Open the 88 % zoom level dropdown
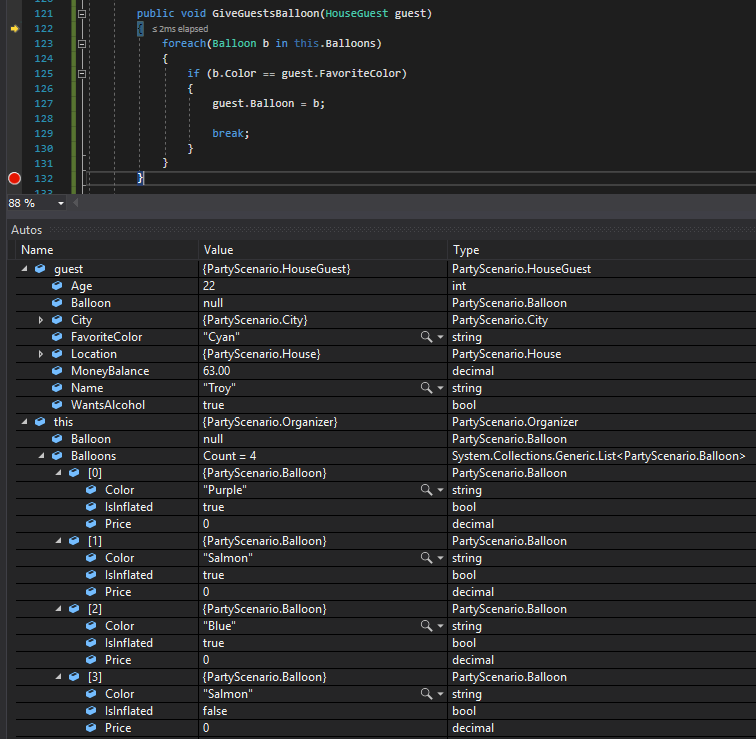The image size is (756, 739). 62,203
